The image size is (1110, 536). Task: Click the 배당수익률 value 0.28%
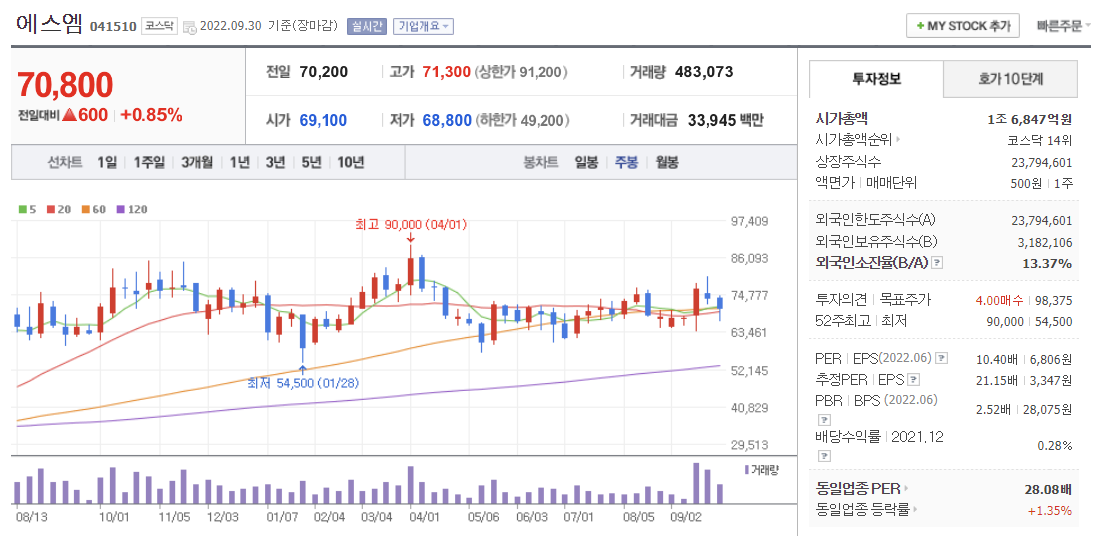coord(1055,446)
